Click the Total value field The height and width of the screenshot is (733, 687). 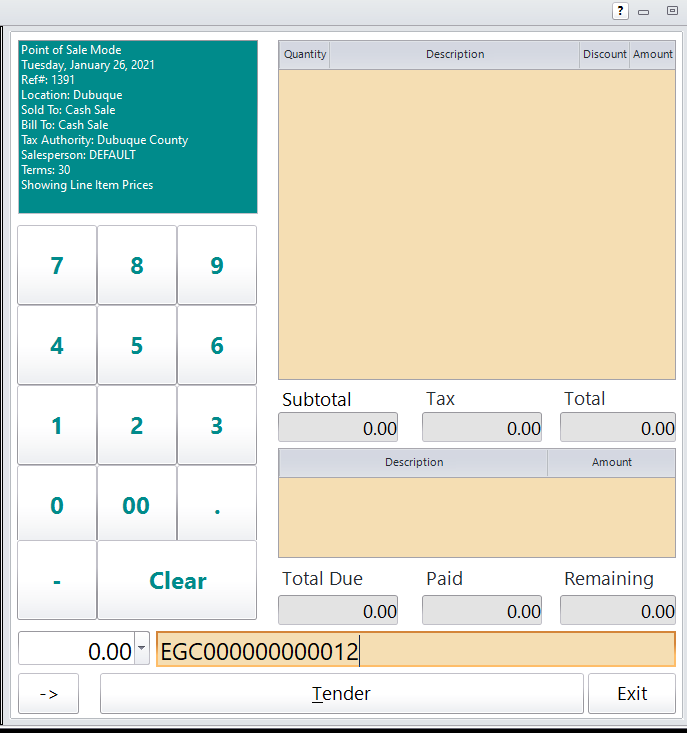[618, 427]
